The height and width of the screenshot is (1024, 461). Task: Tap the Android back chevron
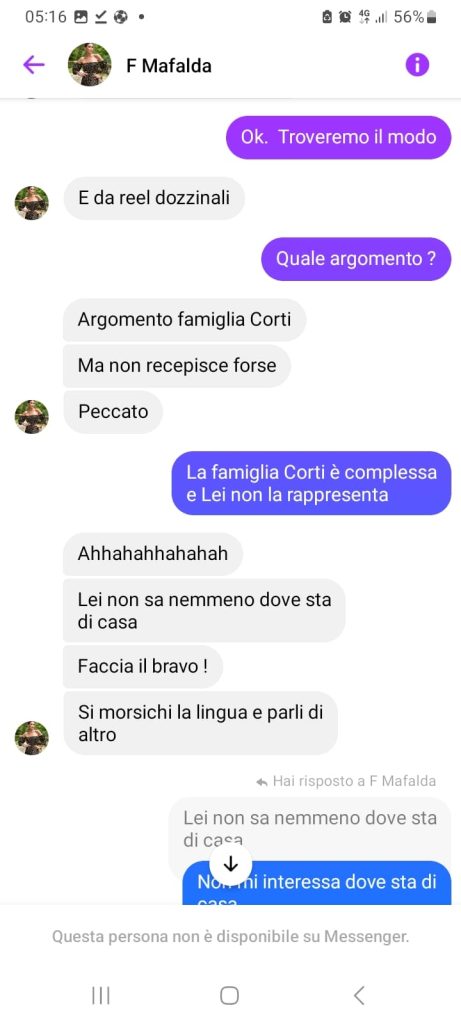pos(358,995)
